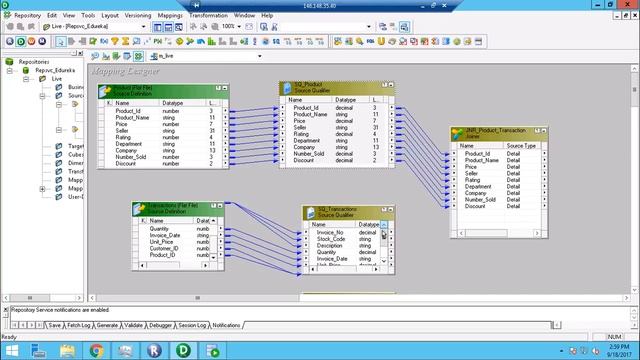The height and width of the screenshot is (360, 640).
Task: Launch Workflow Manager (orange W icon)
Action: point(31,41)
